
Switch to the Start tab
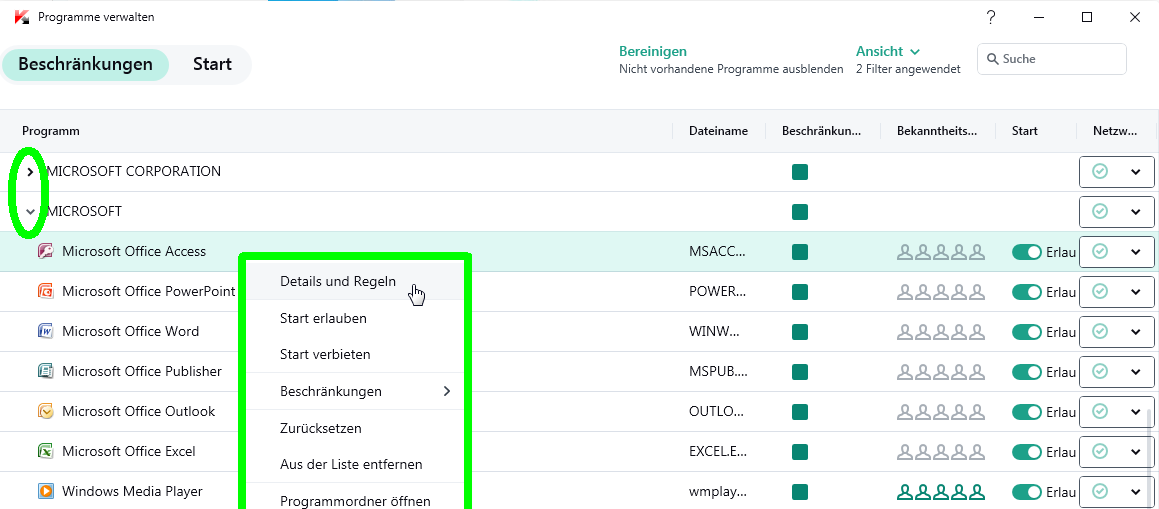pos(212,64)
